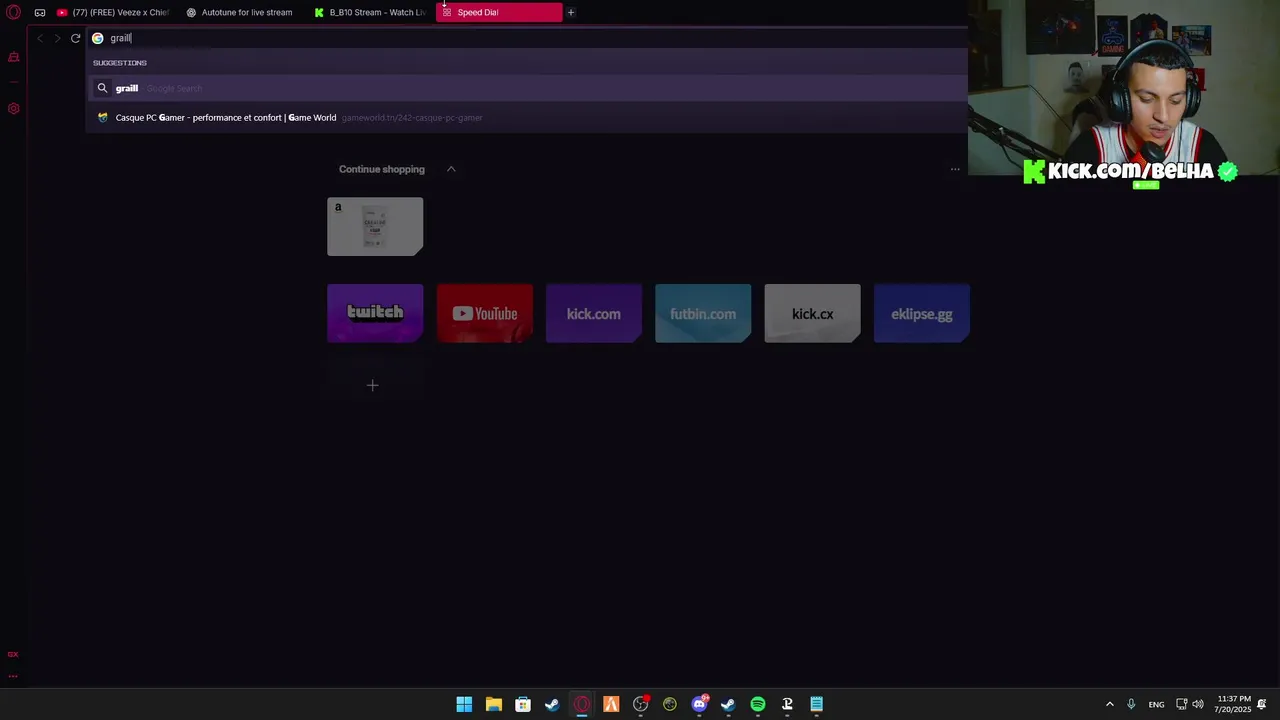1280x720 pixels.
Task: Select the Speed Dial tab
Action: point(499,12)
